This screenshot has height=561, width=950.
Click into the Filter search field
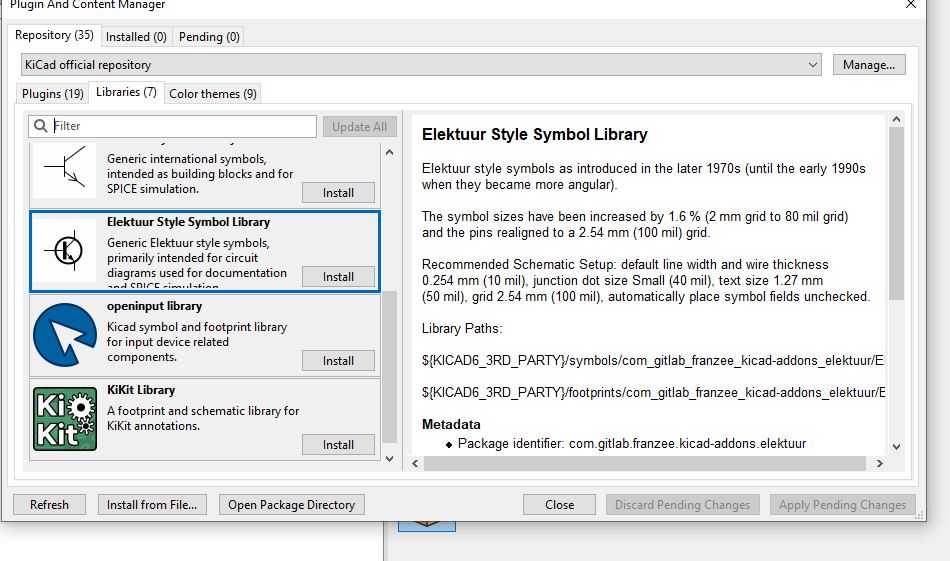[x=172, y=126]
